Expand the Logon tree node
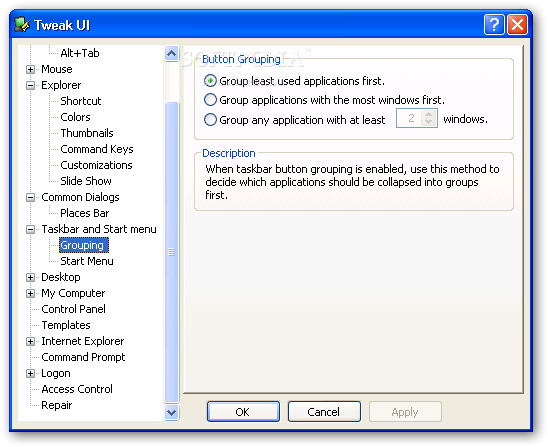 coord(30,374)
